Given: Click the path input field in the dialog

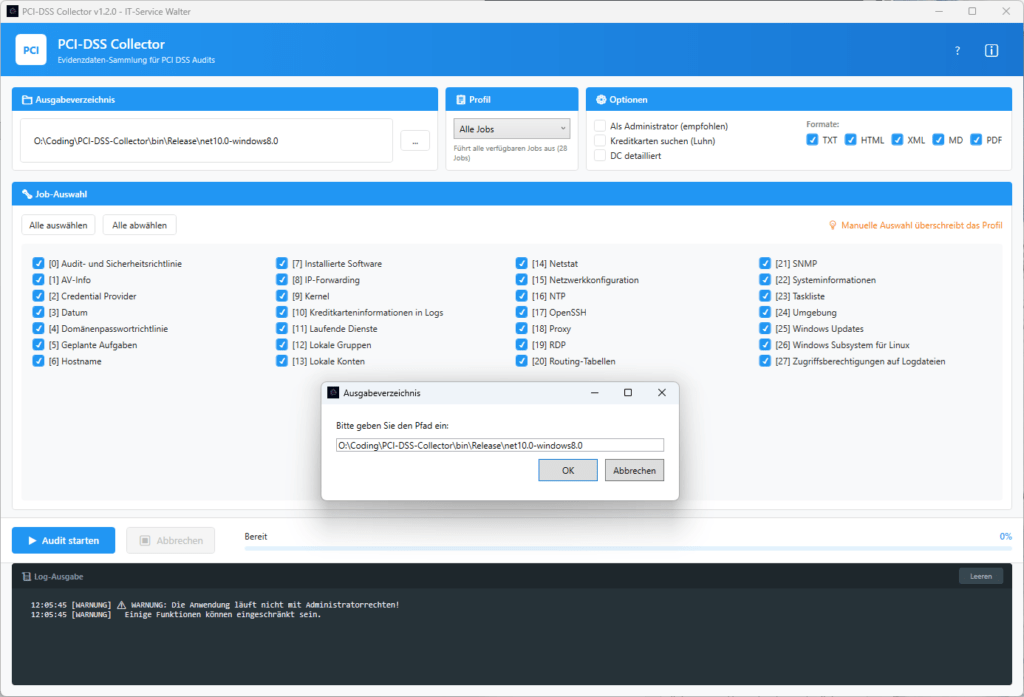Looking at the screenshot, I should pos(497,444).
